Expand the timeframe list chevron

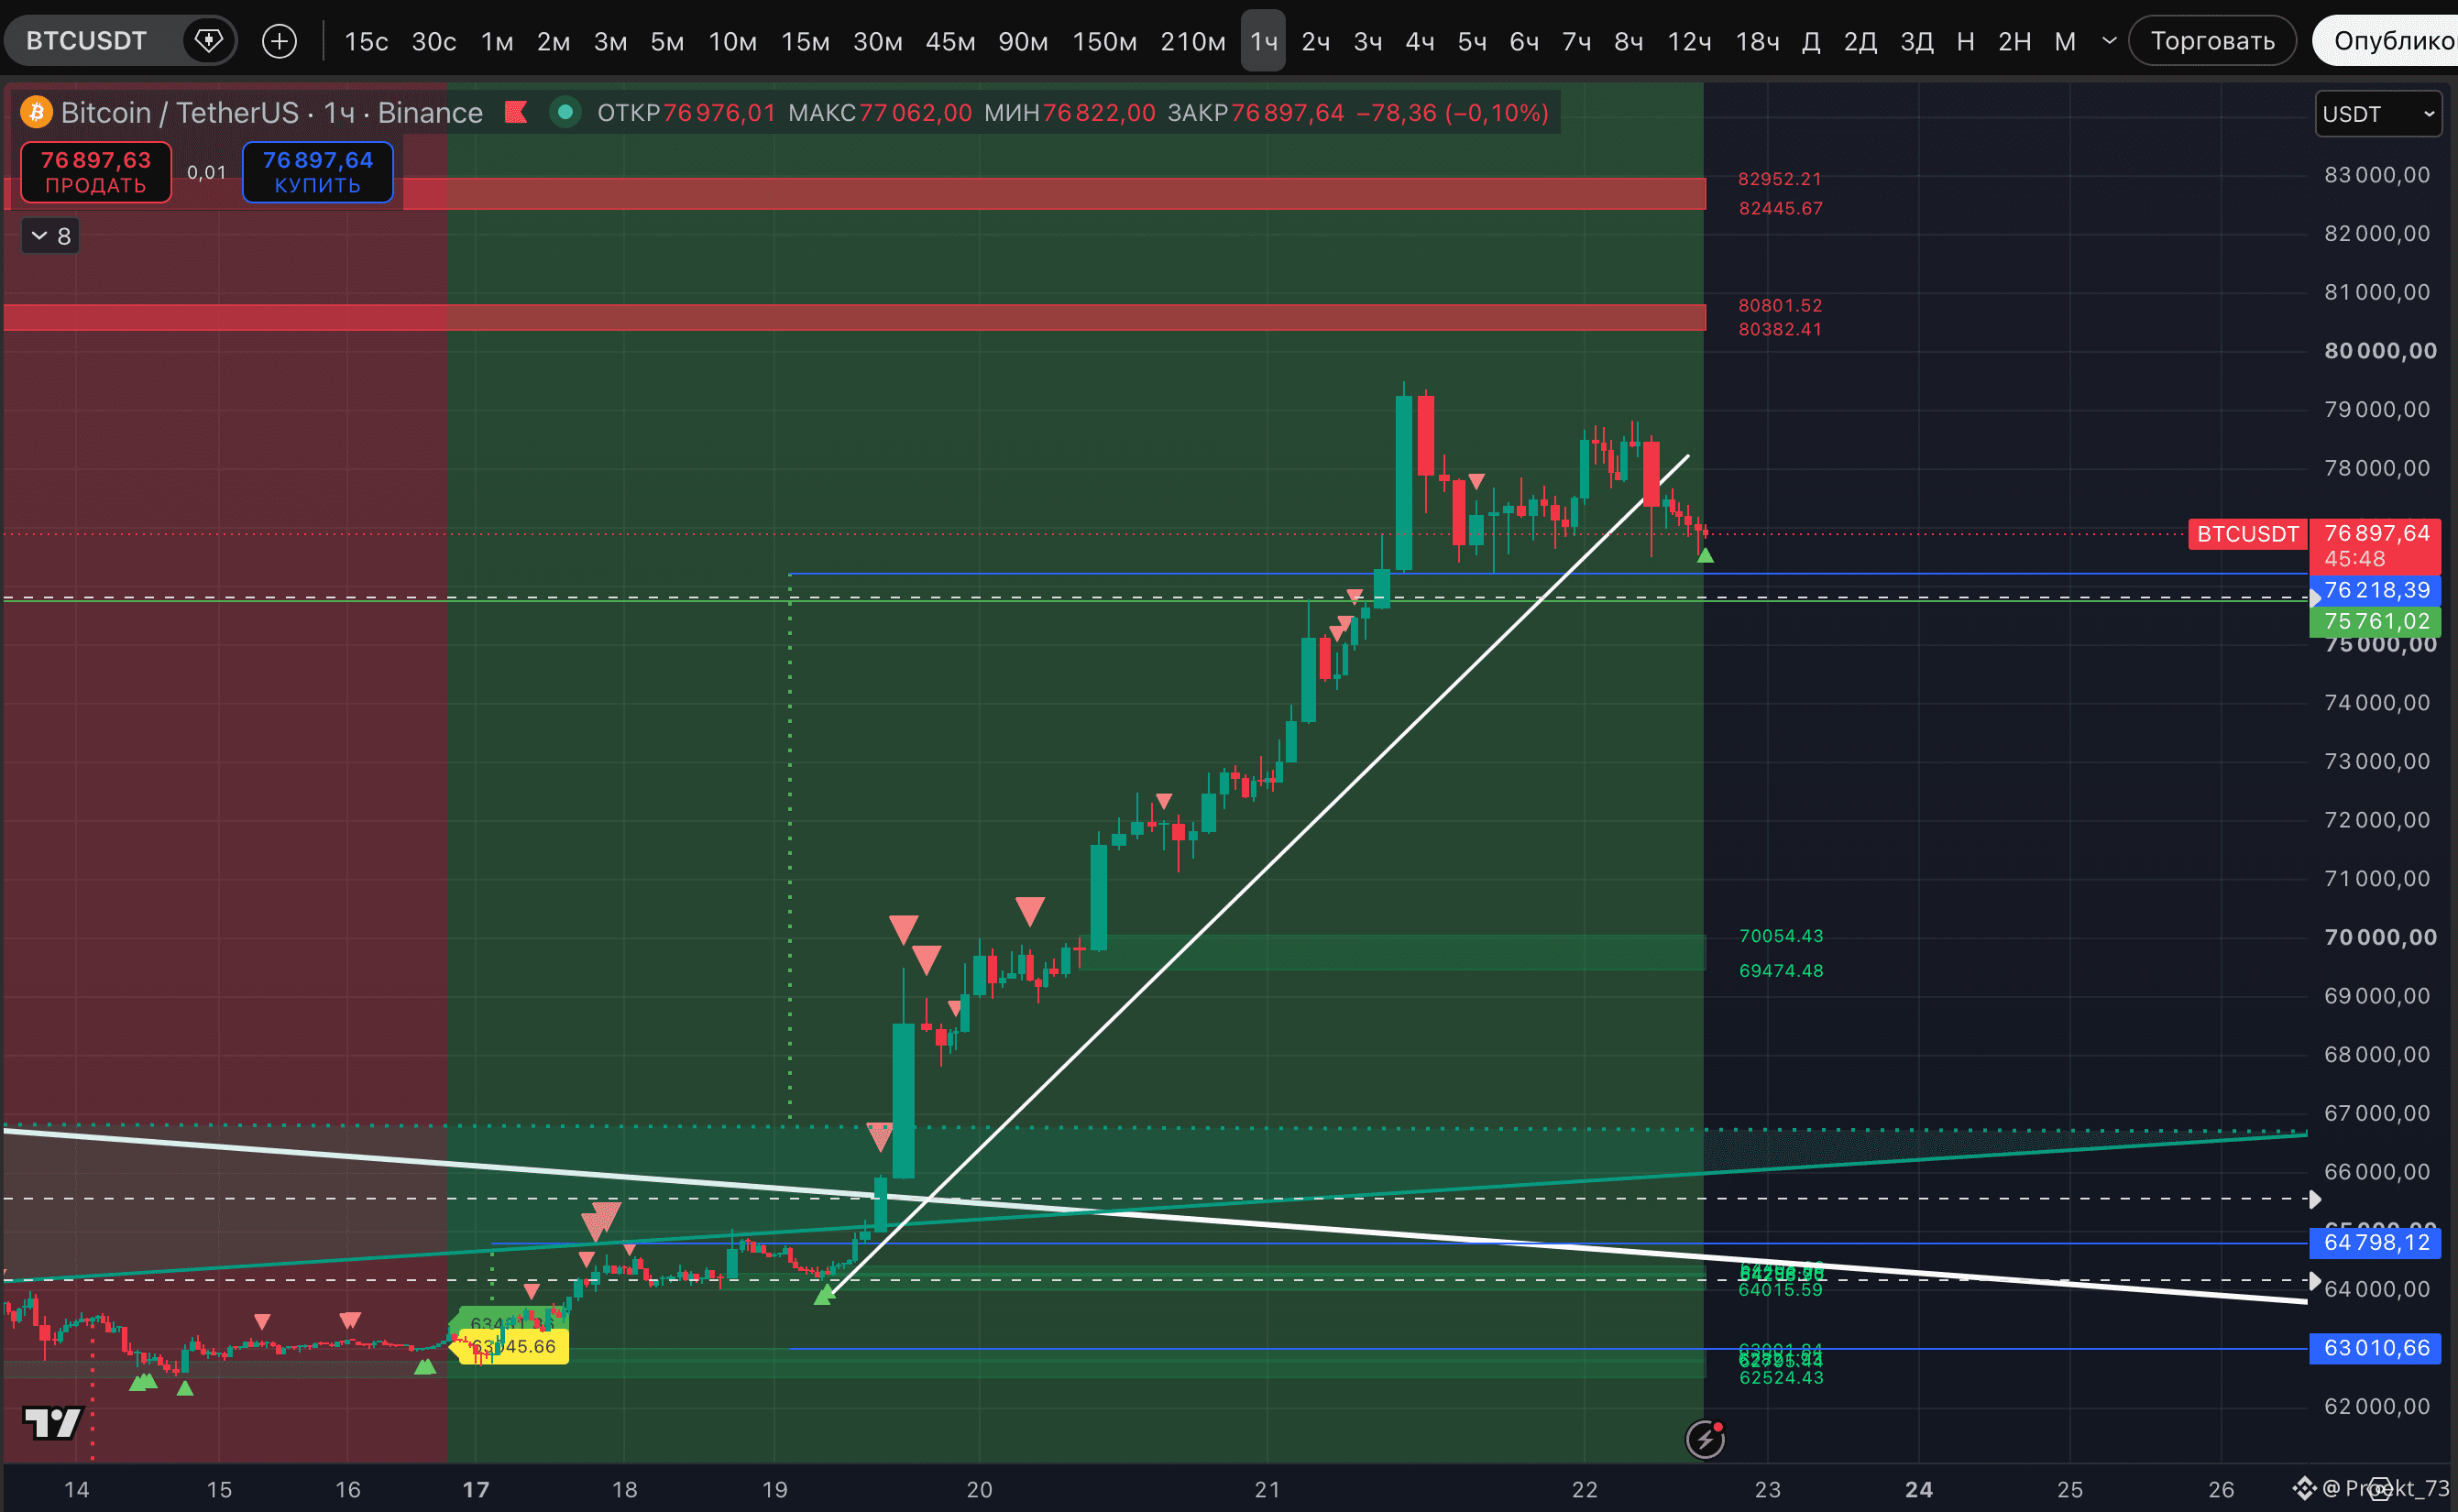click(x=2109, y=41)
